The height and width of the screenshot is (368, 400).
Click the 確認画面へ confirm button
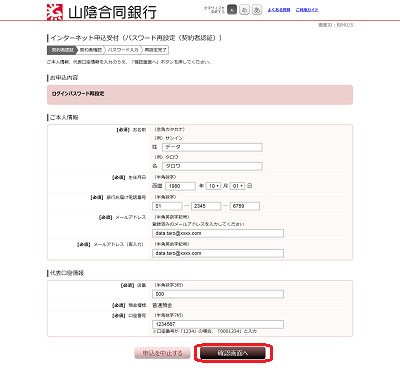click(x=233, y=353)
